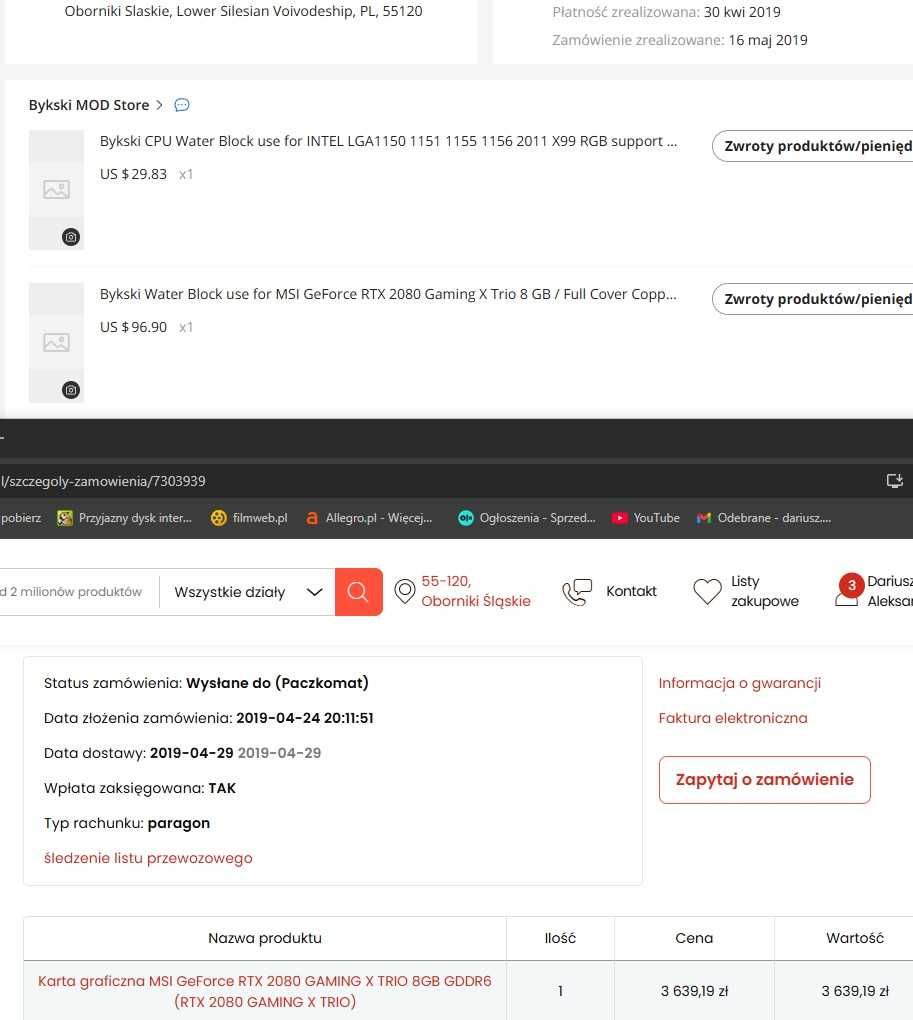Open the Bykski MOD Store link
Screen dimensions: 913x1020
click(x=88, y=105)
